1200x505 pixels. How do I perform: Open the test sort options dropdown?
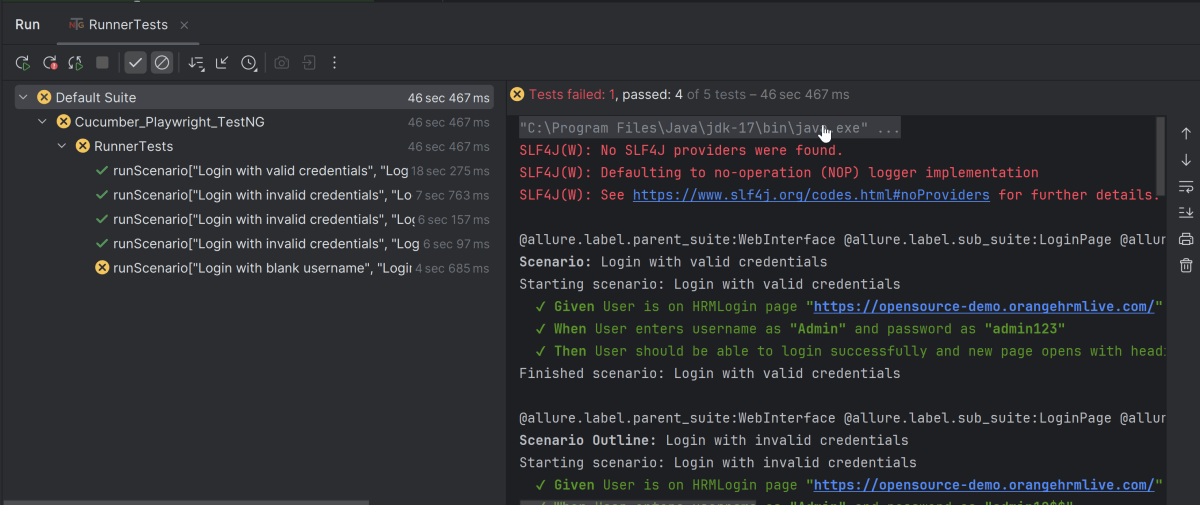[x=195, y=63]
